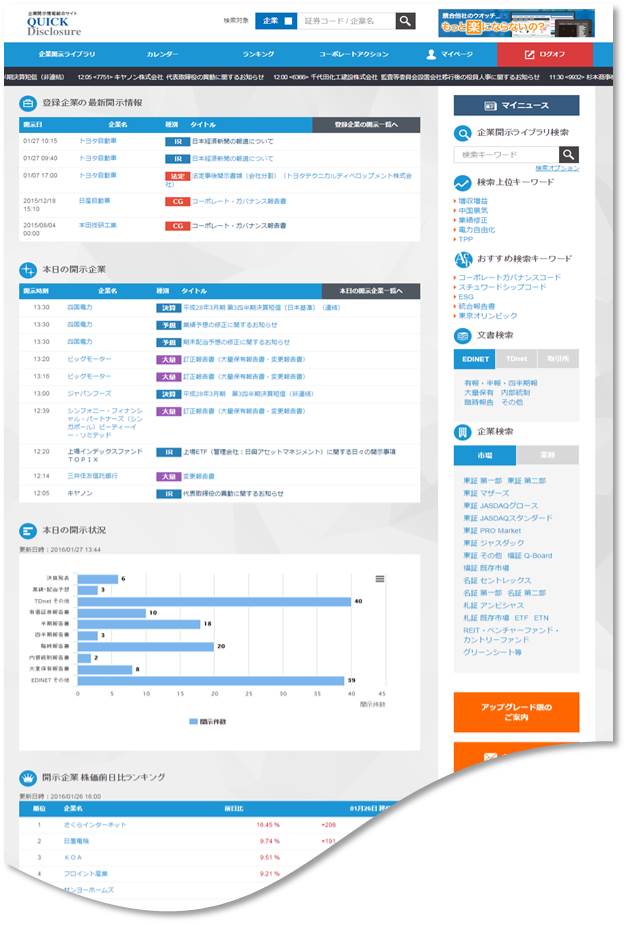
Task: Open 企業開示ライブラリ menu
Action: 67,54
